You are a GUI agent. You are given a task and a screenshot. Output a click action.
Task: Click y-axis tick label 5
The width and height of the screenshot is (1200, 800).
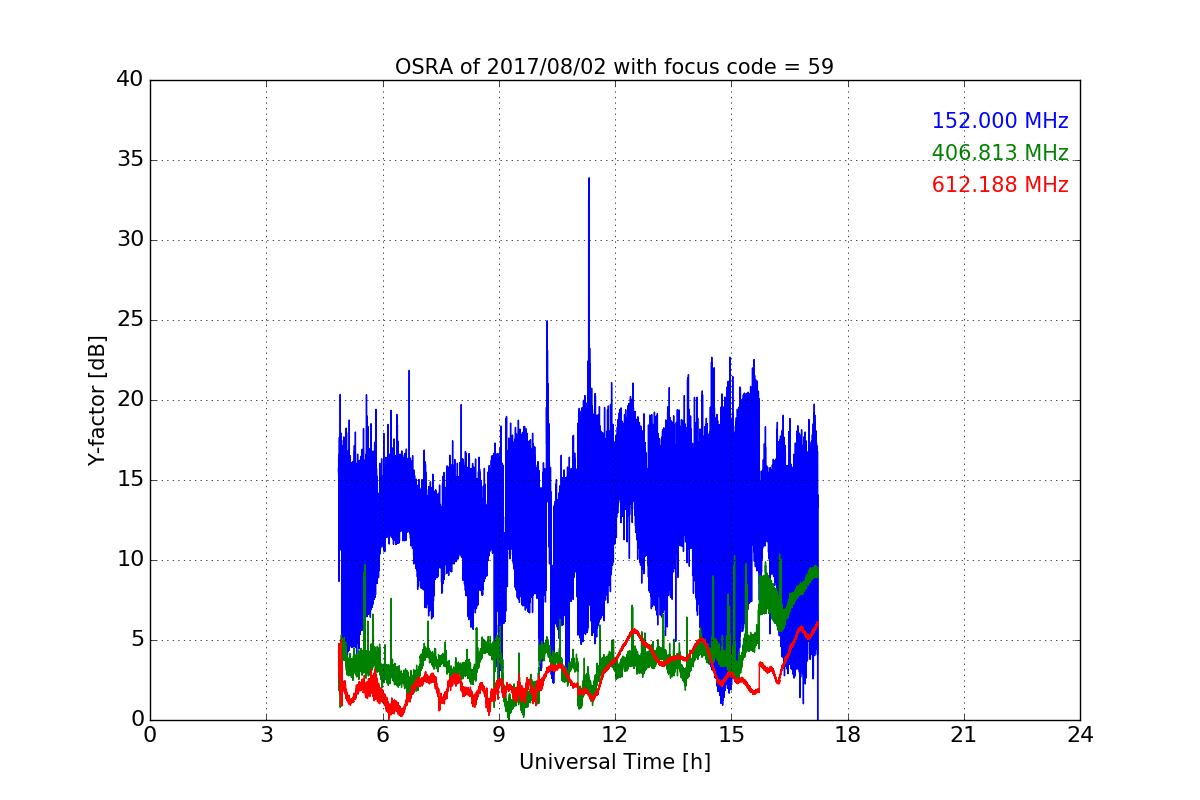(137, 640)
